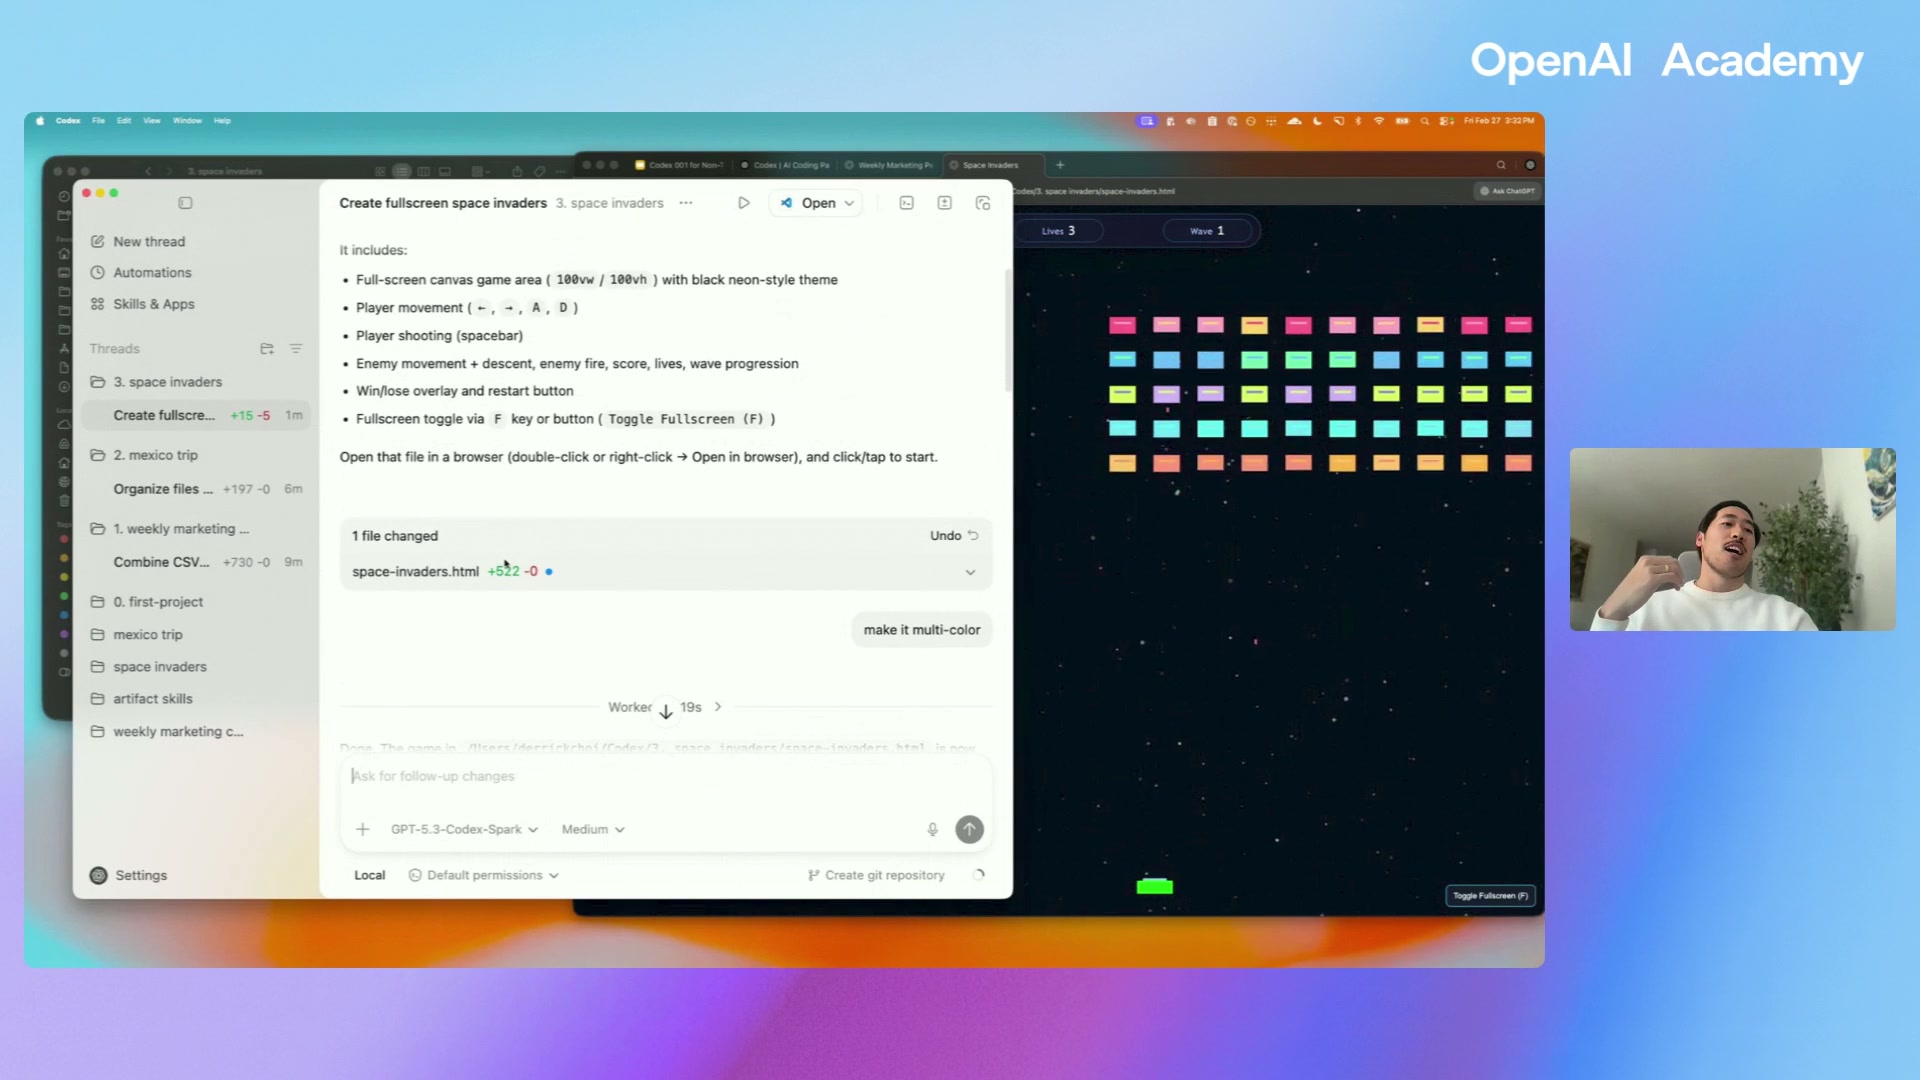Click the make it multi-color suggestion

(x=921, y=629)
